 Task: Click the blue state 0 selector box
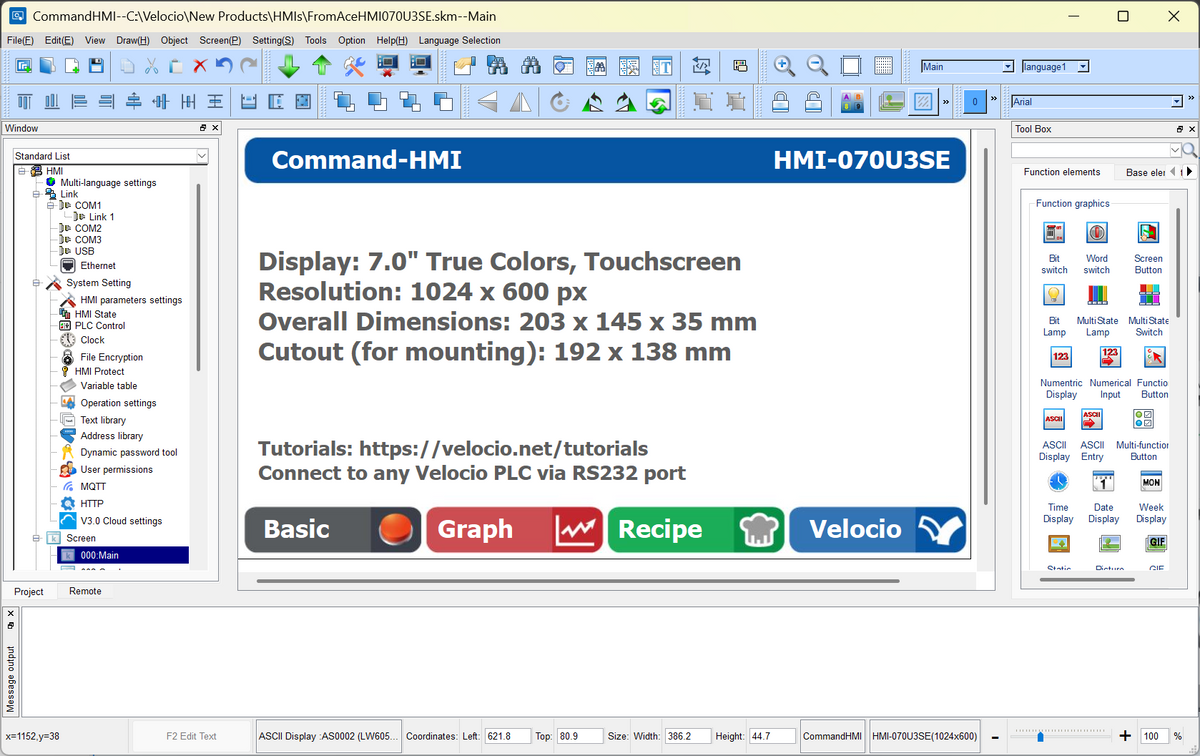[975, 101]
